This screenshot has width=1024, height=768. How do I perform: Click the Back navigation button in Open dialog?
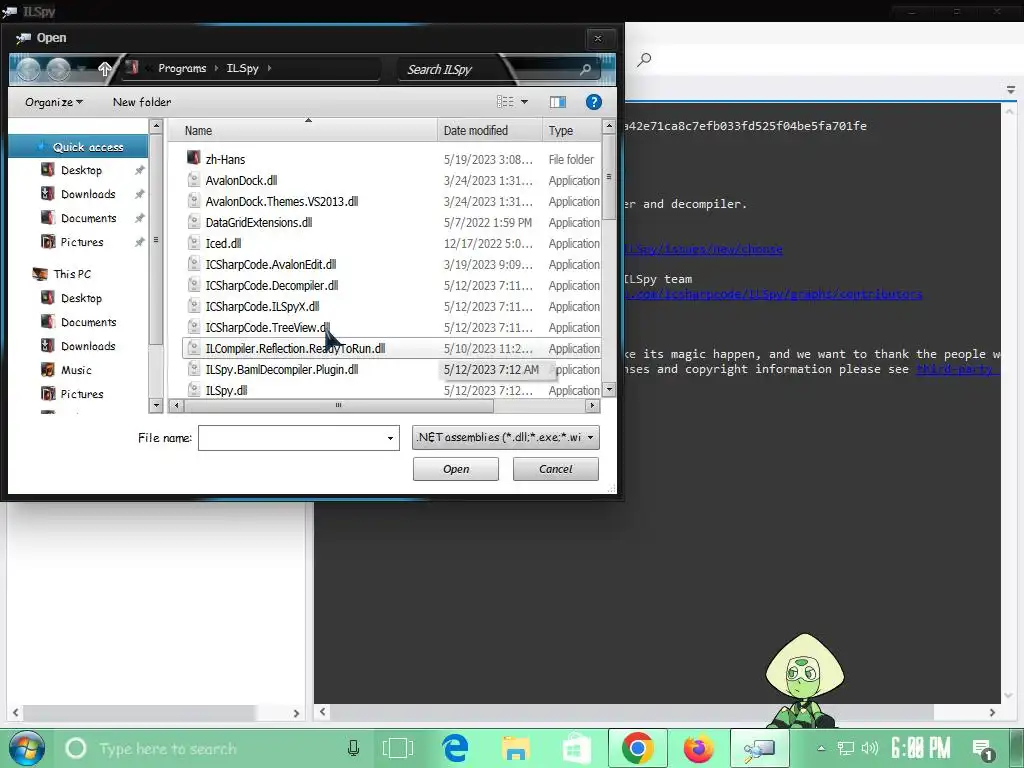coord(29,69)
